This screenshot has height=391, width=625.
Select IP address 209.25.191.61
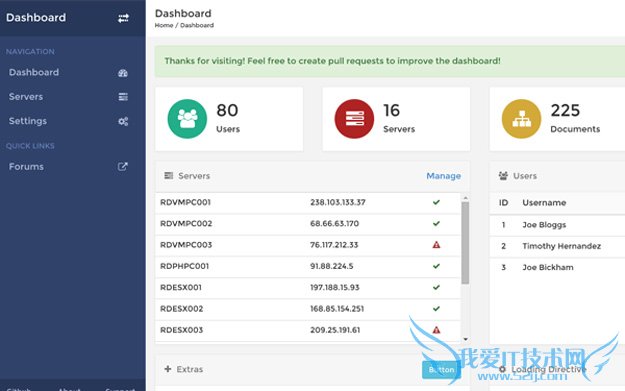(x=335, y=330)
